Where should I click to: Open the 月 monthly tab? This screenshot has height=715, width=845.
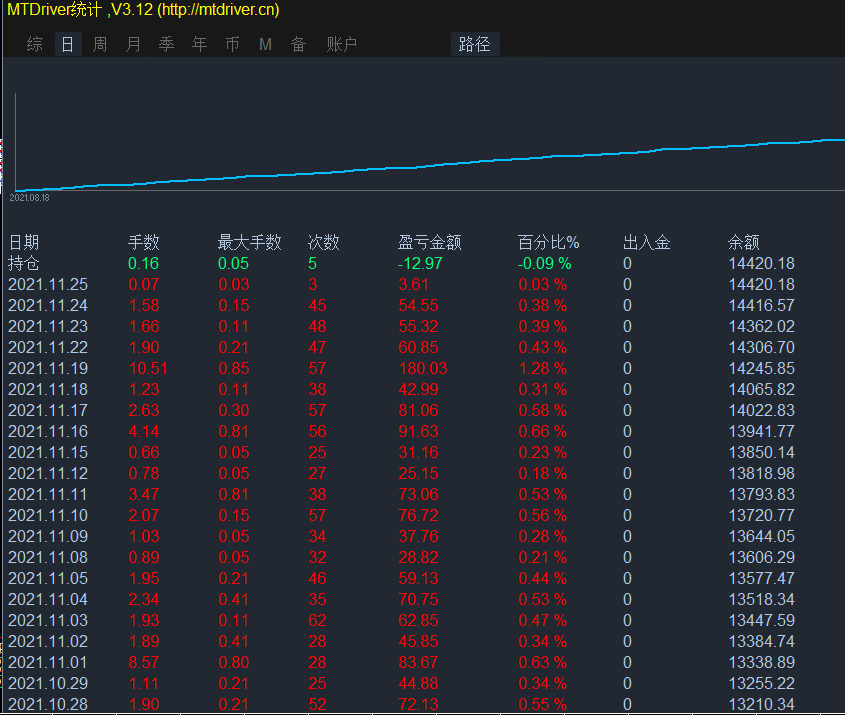click(x=133, y=44)
